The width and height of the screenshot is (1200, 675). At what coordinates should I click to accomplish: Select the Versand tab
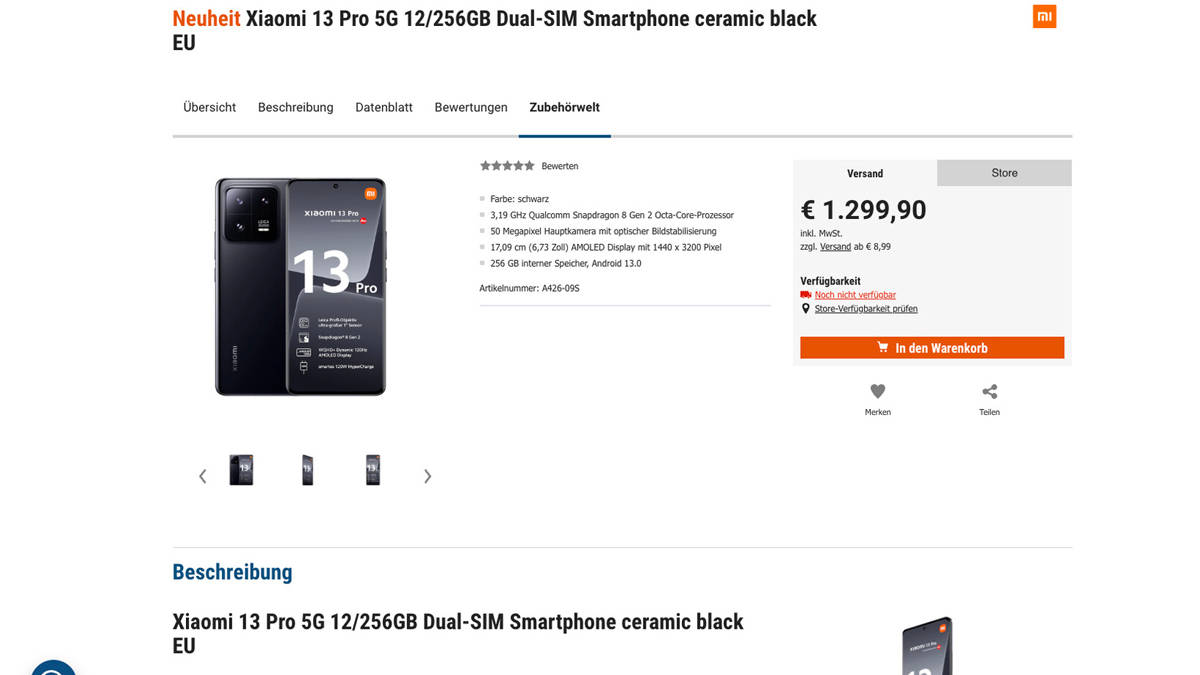[x=865, y=173]
